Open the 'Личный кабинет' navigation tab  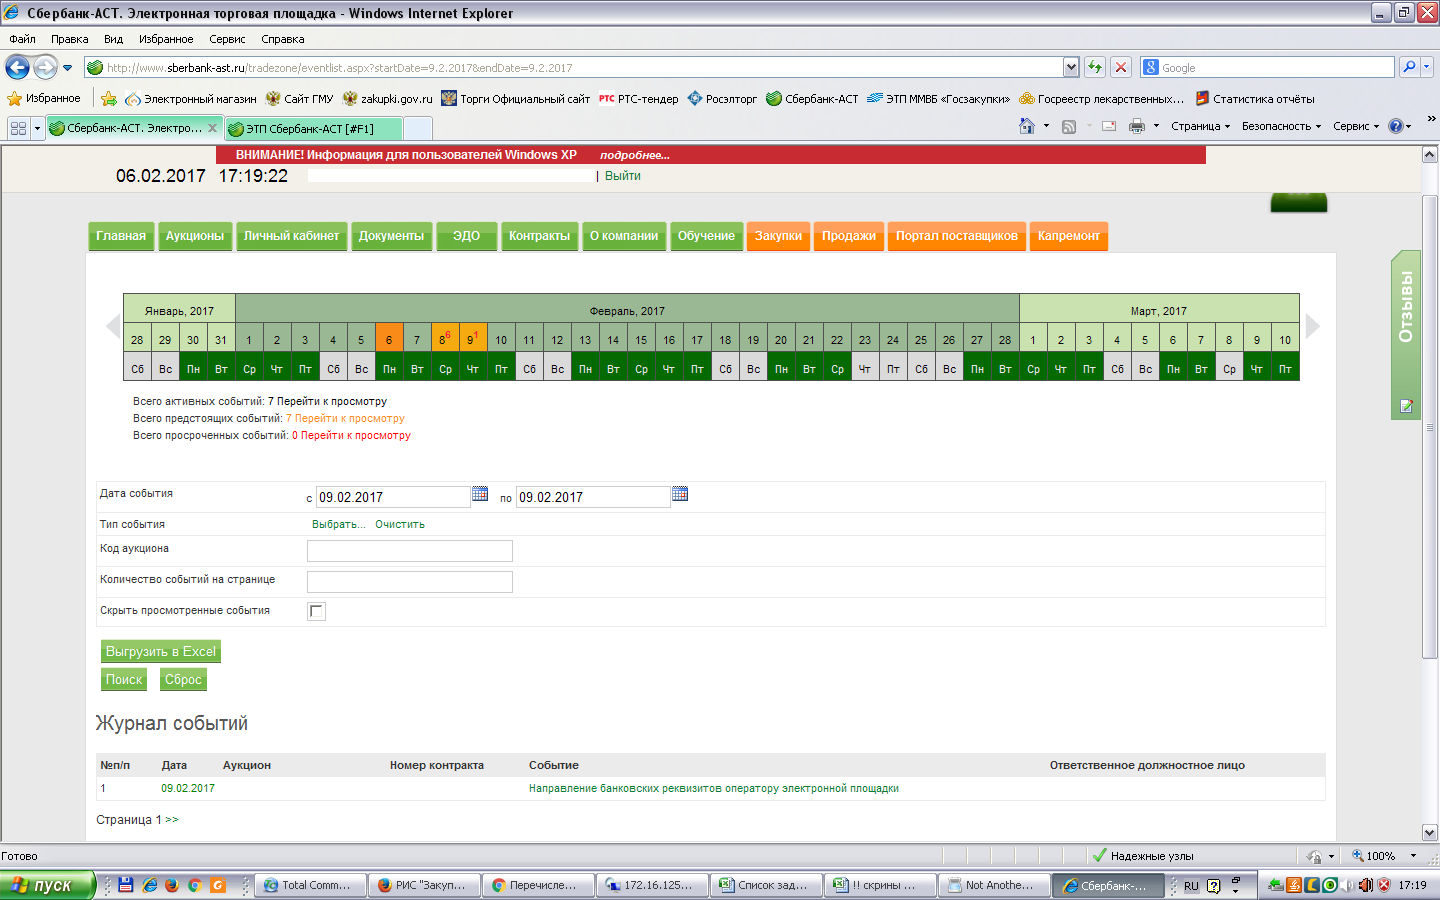click(291, 236)
